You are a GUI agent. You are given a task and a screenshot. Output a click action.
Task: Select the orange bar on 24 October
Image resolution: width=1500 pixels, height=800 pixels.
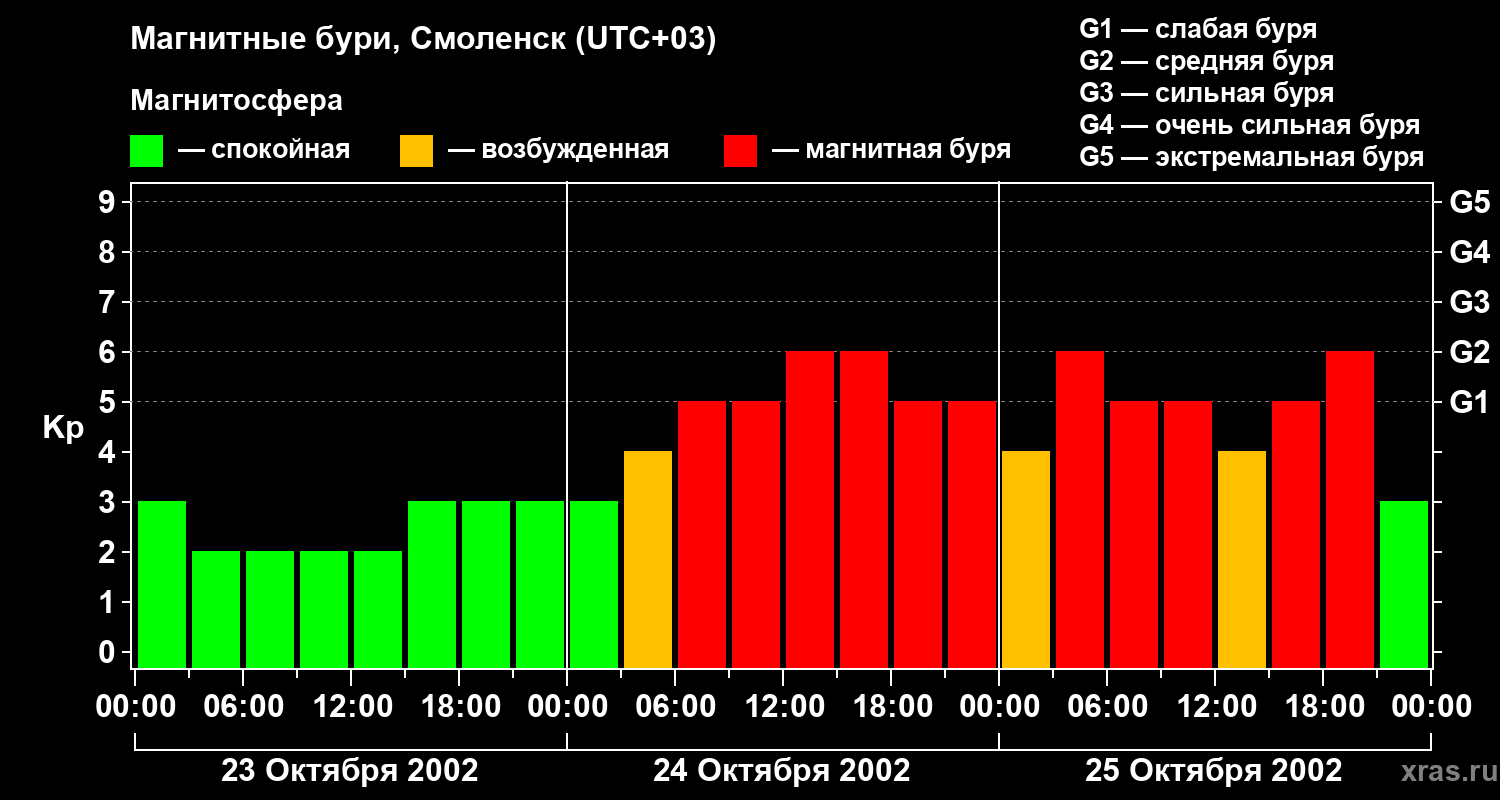point(648,559)
